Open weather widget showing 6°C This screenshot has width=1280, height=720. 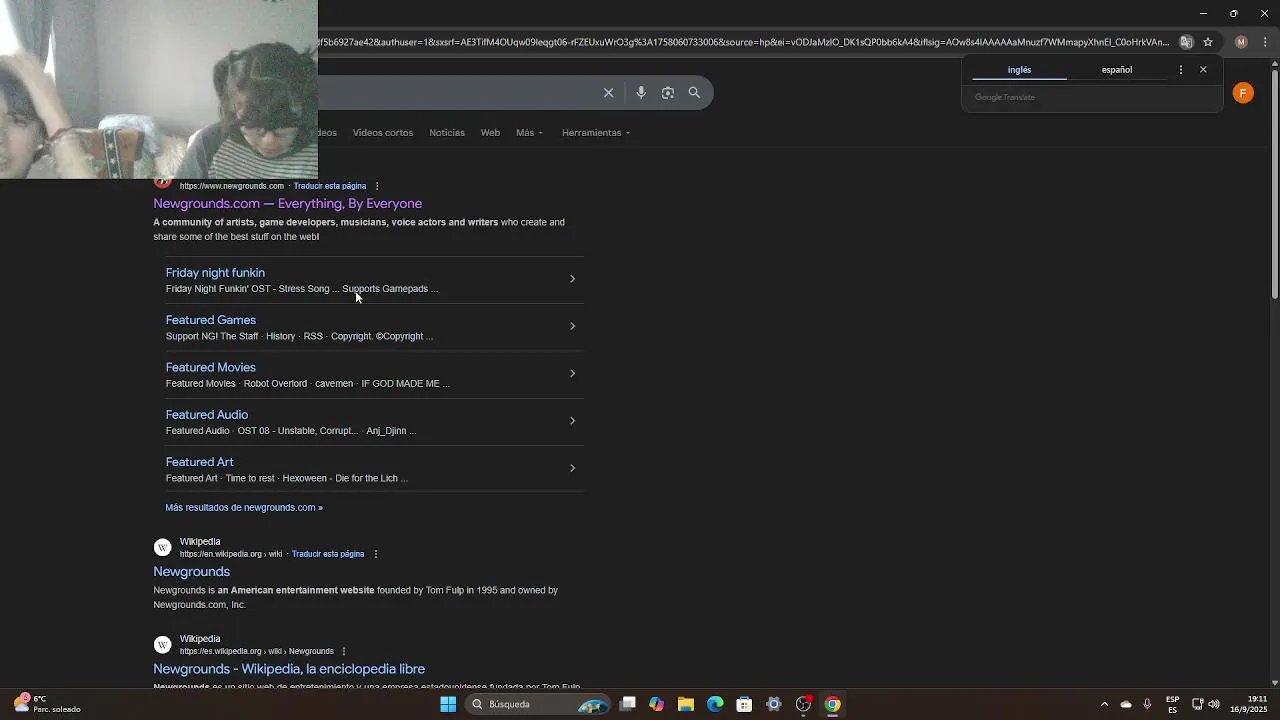[46, 704]
